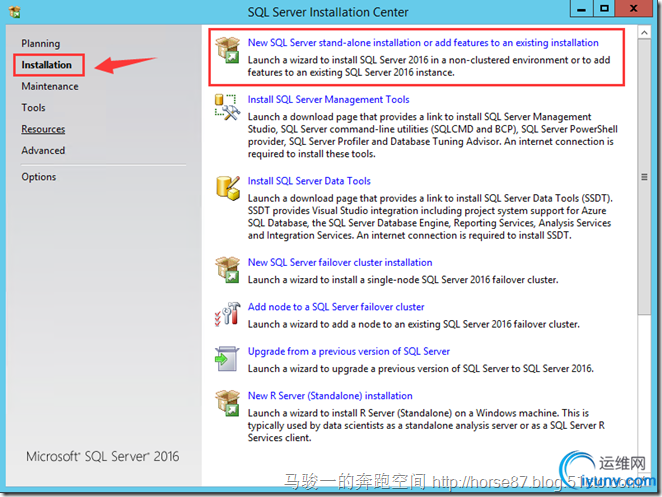
Task: Click the SSDT description paragraph
Action: point(430,217)
